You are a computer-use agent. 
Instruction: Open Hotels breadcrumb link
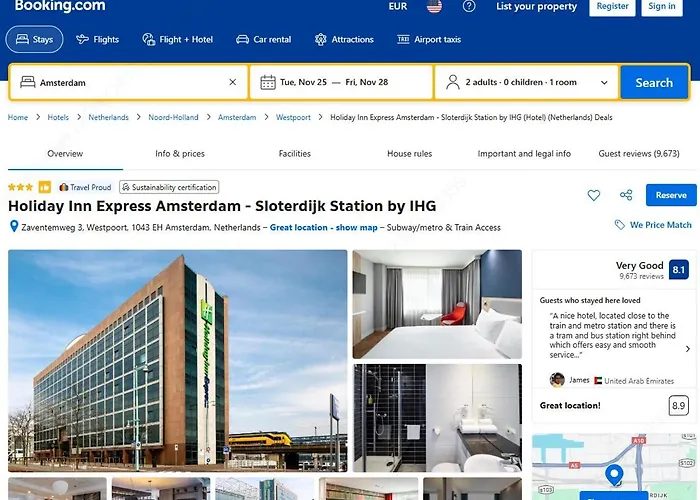click(x=58, y=117)
